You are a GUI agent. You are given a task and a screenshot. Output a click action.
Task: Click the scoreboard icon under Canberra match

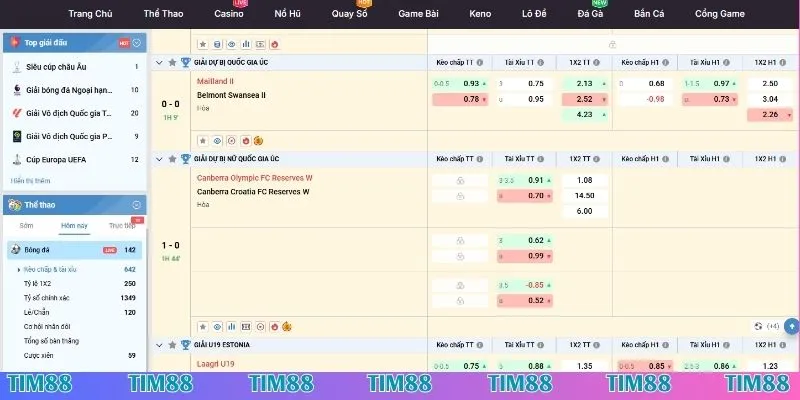click(244, 326)
